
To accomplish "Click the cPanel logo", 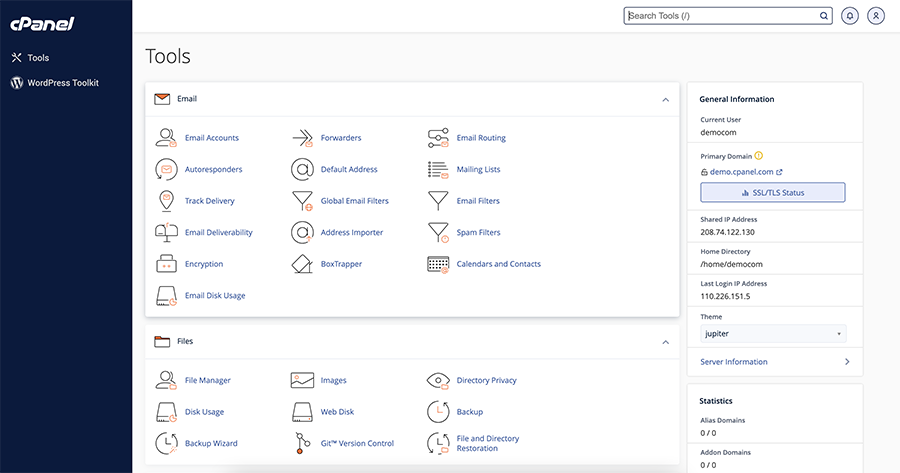I will pyautogui.click(x=42, y=24).
